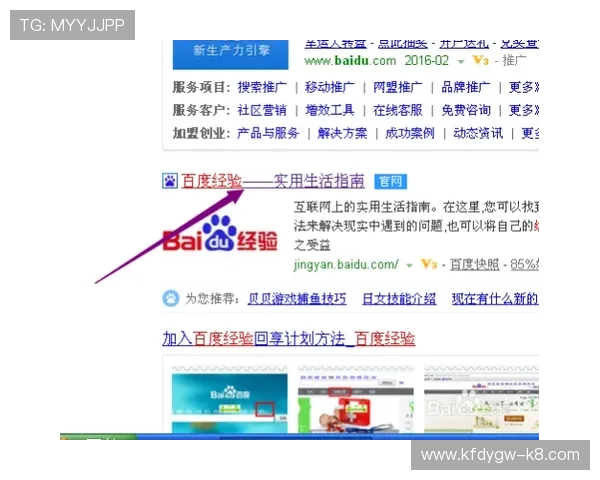Open the 产品与服务 link
This screenshot has width=600, height=480.
pyautogui.click(x=268, y=133)
